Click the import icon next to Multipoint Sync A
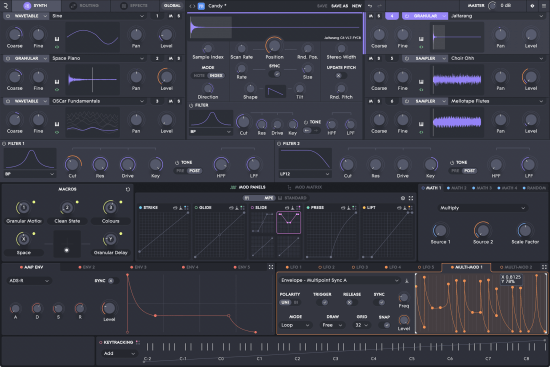The width and height of the screenshot is (550, 367). 407,280
